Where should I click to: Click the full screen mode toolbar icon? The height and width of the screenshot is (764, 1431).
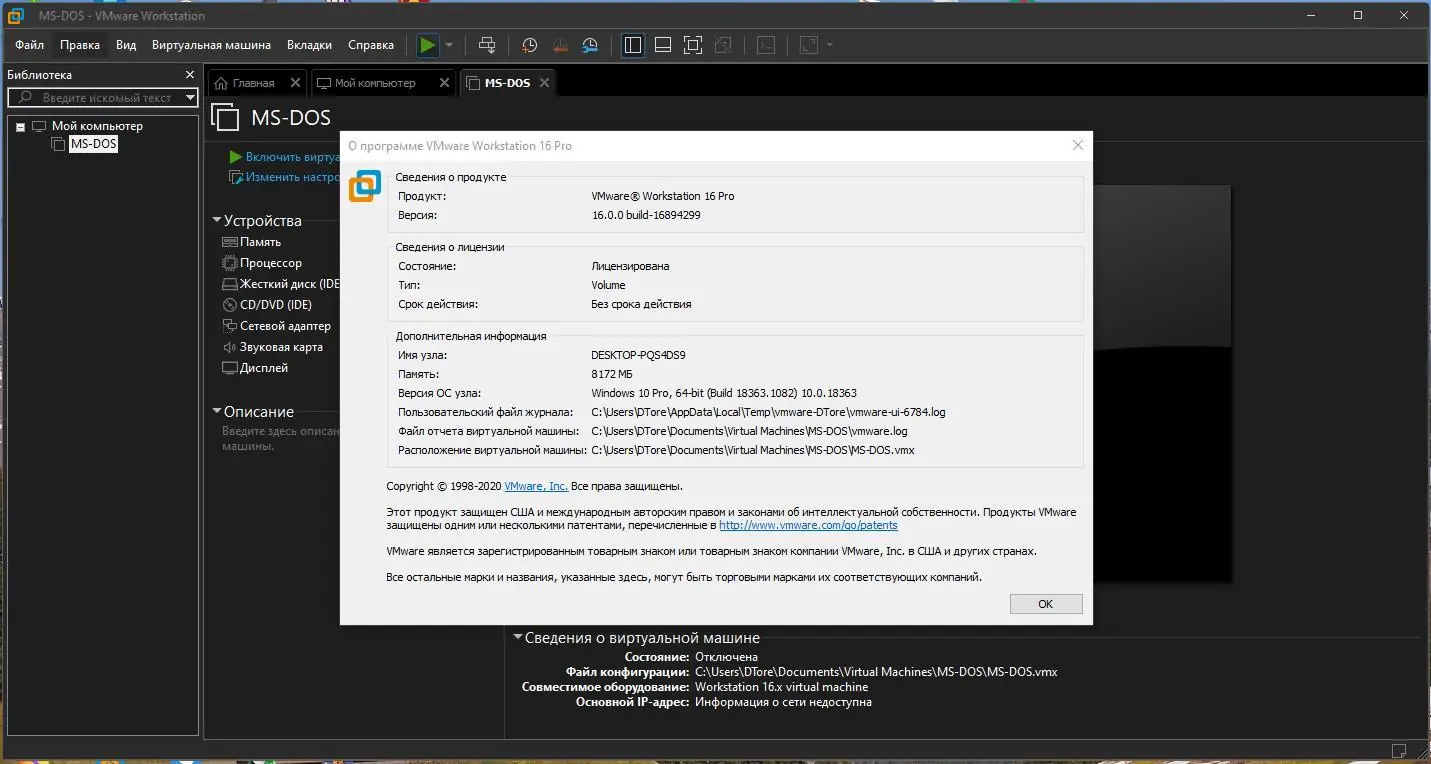coord(693,45)
